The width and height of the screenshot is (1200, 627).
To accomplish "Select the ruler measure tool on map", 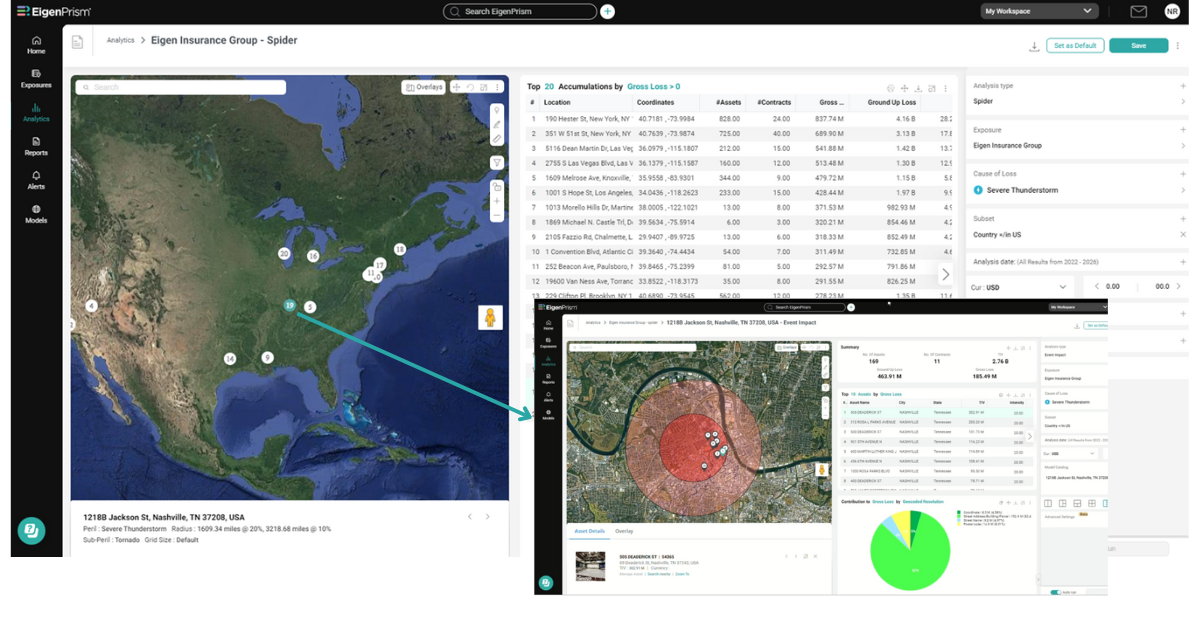I will [x=497, y=139].
